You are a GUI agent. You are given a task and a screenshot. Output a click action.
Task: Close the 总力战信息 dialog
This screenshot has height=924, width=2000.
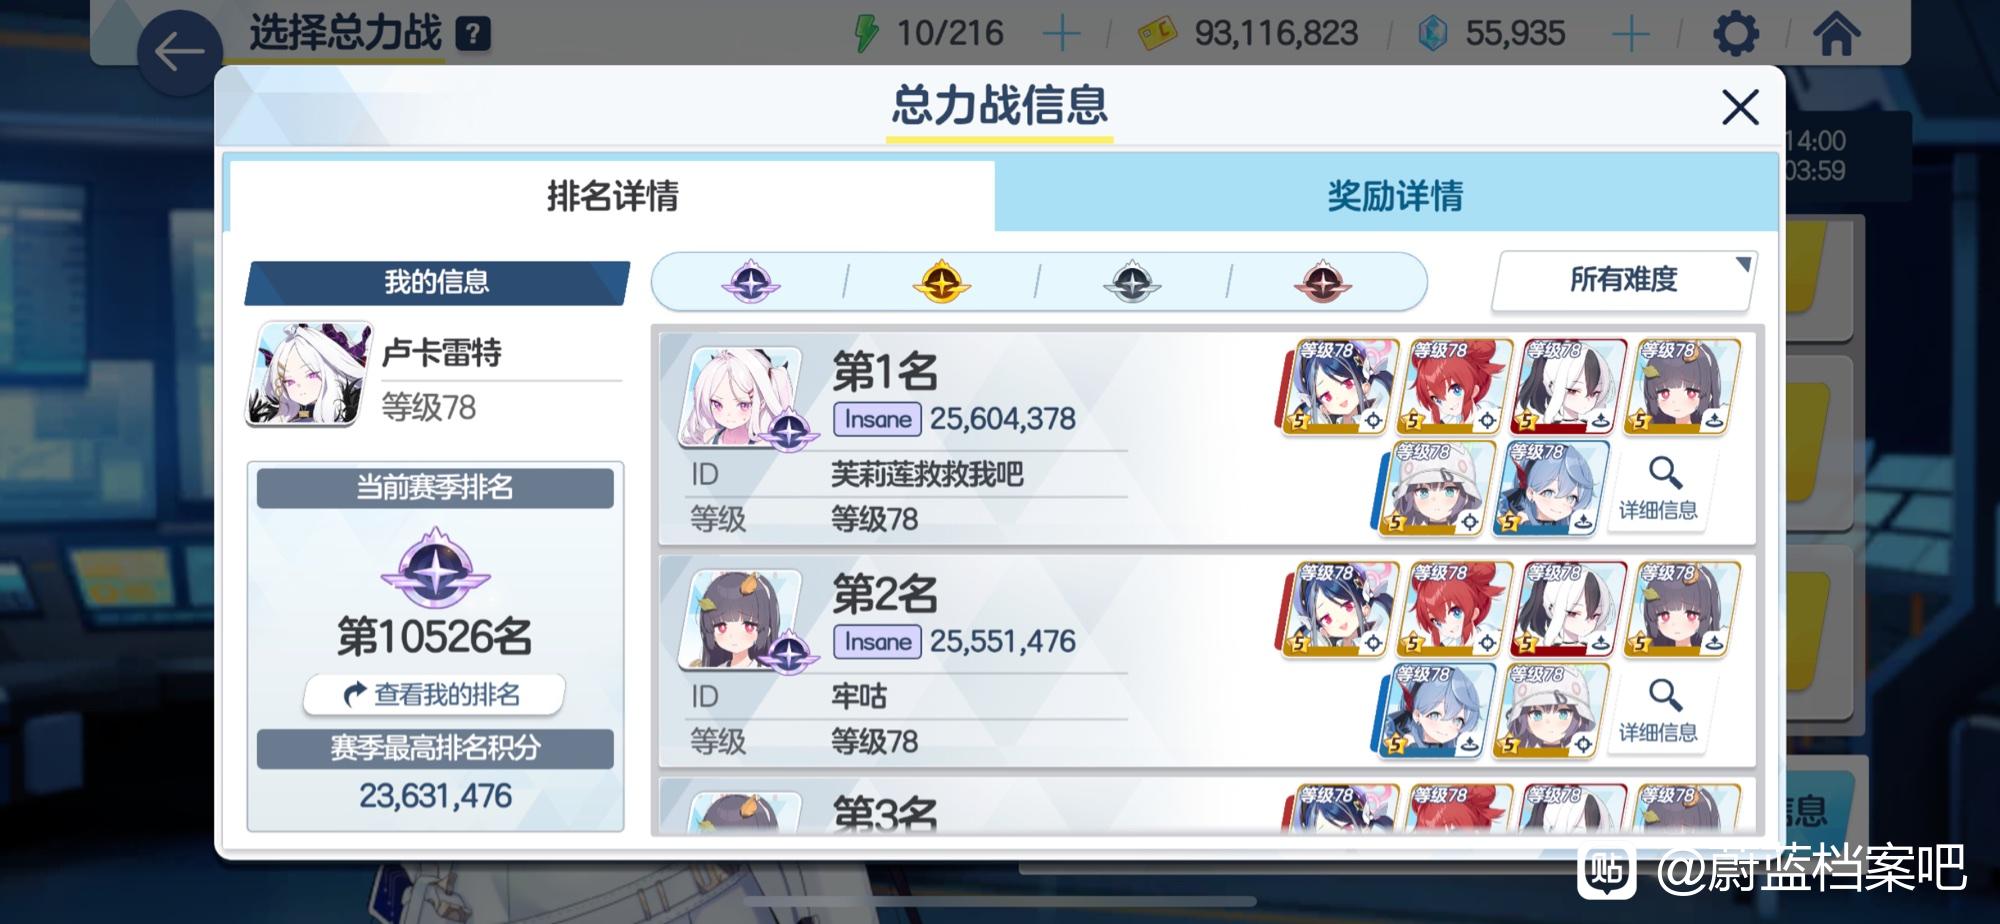click(x=1740, y=107)
